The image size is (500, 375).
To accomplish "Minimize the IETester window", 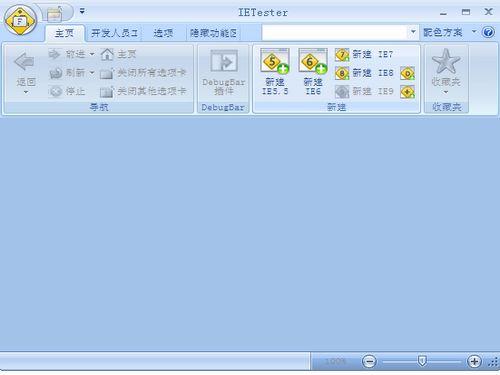I will (x=443, y=13).
